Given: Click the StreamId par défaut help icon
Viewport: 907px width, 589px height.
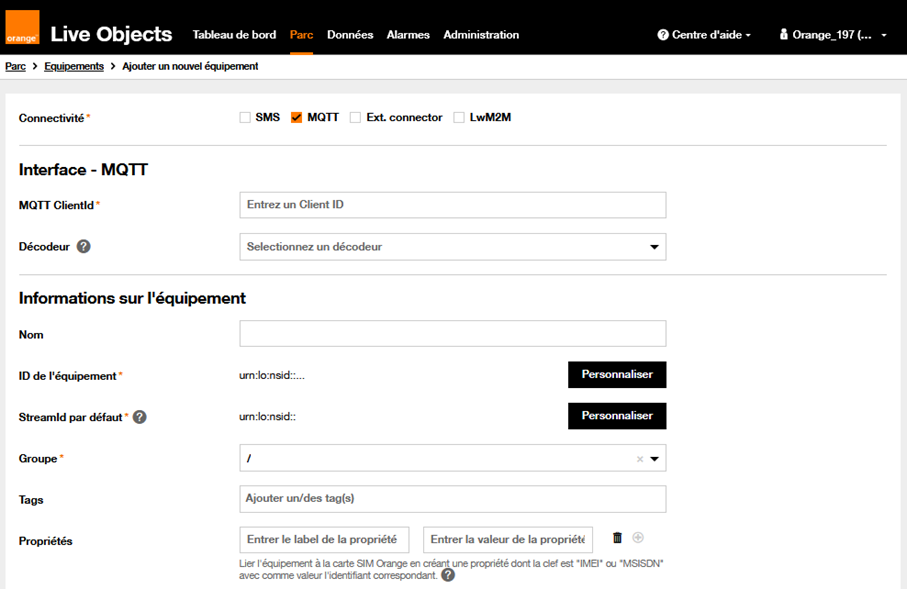Looking at the screenshot, I should point(140,417).
